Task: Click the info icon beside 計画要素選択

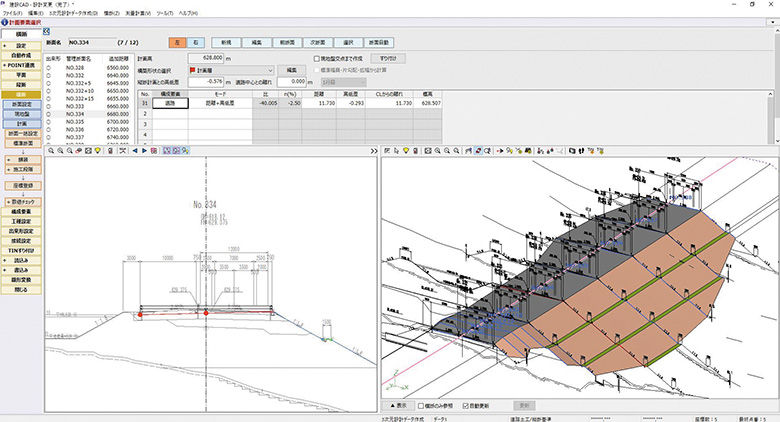Action: [x=5, y=22]
